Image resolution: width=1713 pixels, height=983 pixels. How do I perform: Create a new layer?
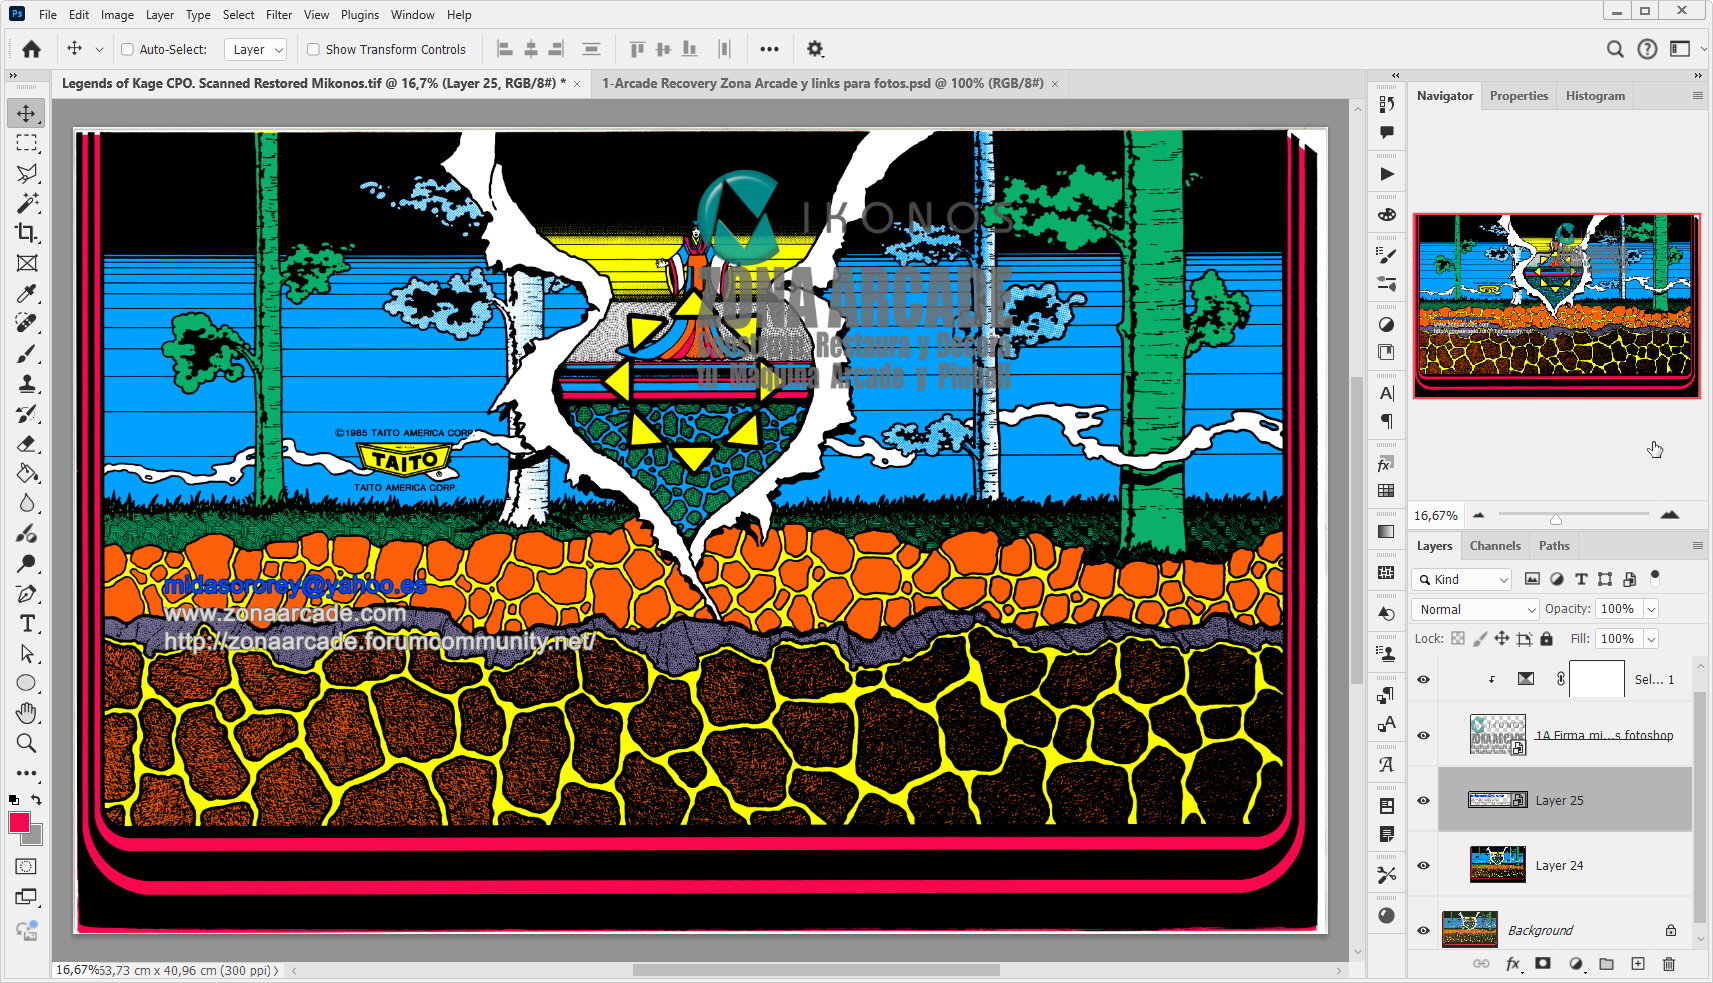click(x=1637, y=964)
